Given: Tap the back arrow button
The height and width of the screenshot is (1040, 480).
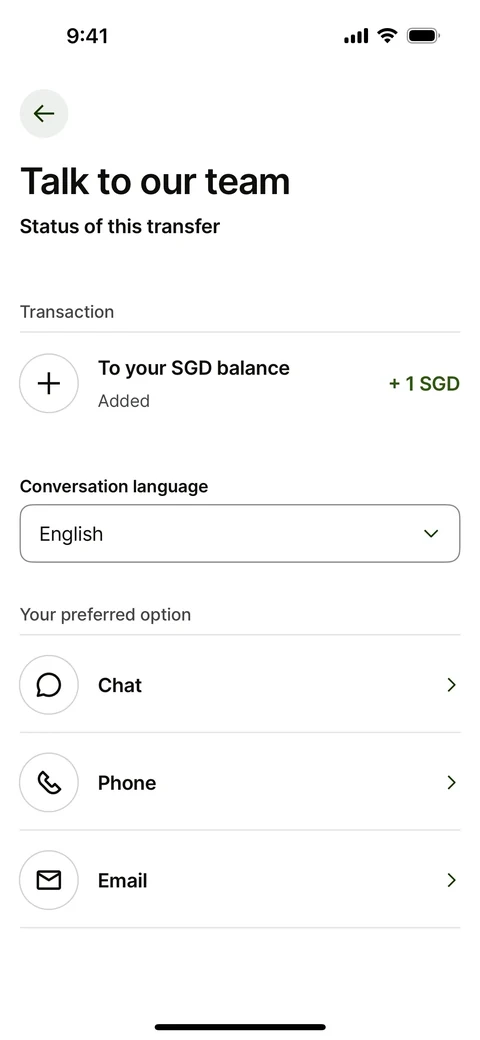Looking at the screenshot, I should pos(44,113).
